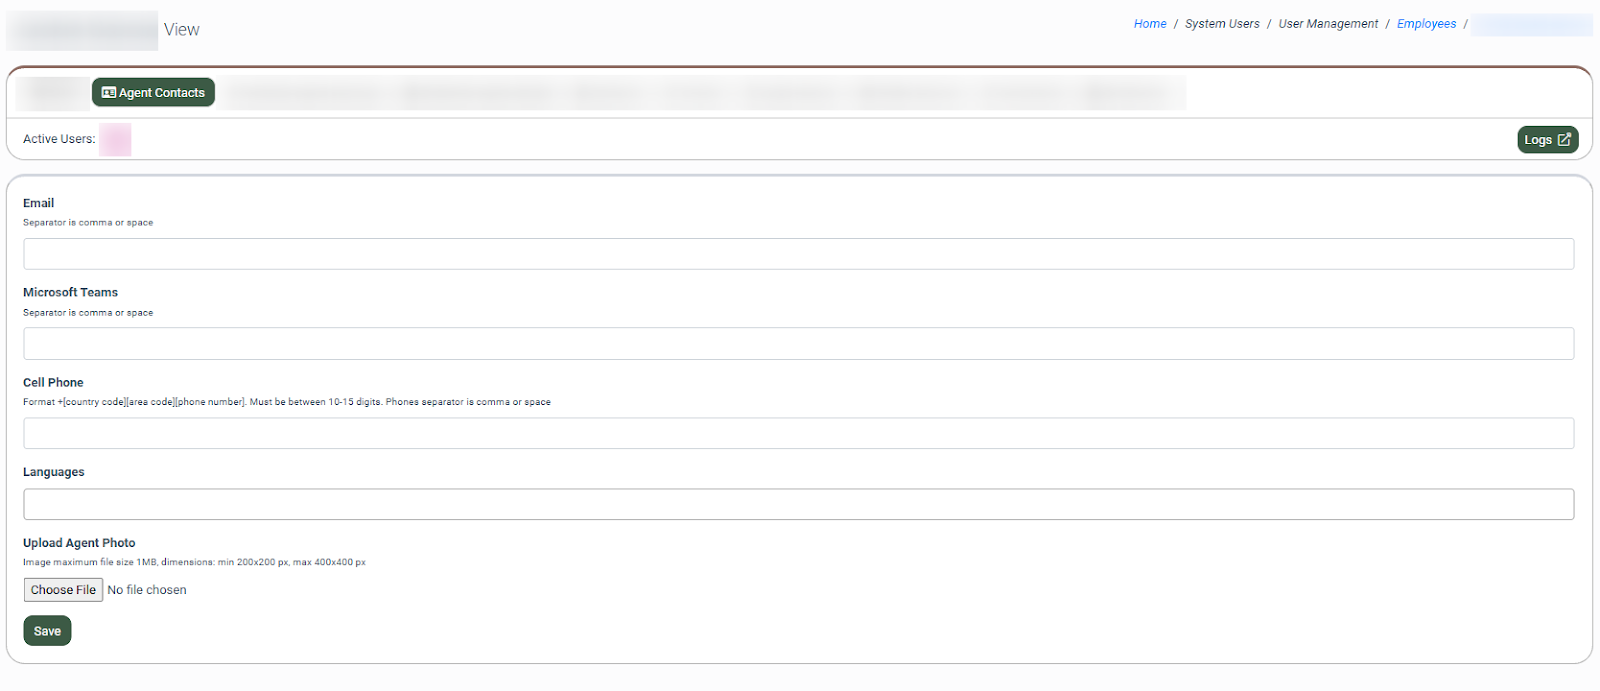Save the agent contact details
1600x691 pixels.
pos(47,631)
